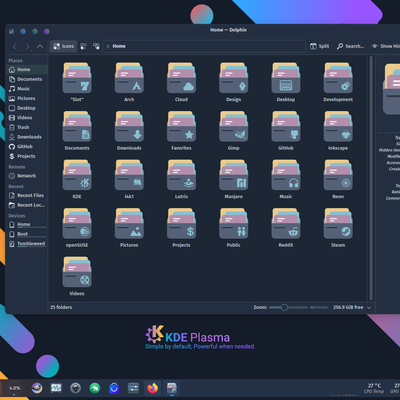Image resolution: width=400 pixels, height=400 pixels.
Task: Select the Pictures folder in file view
Action: pyautogui.click(x=129, y=224)
